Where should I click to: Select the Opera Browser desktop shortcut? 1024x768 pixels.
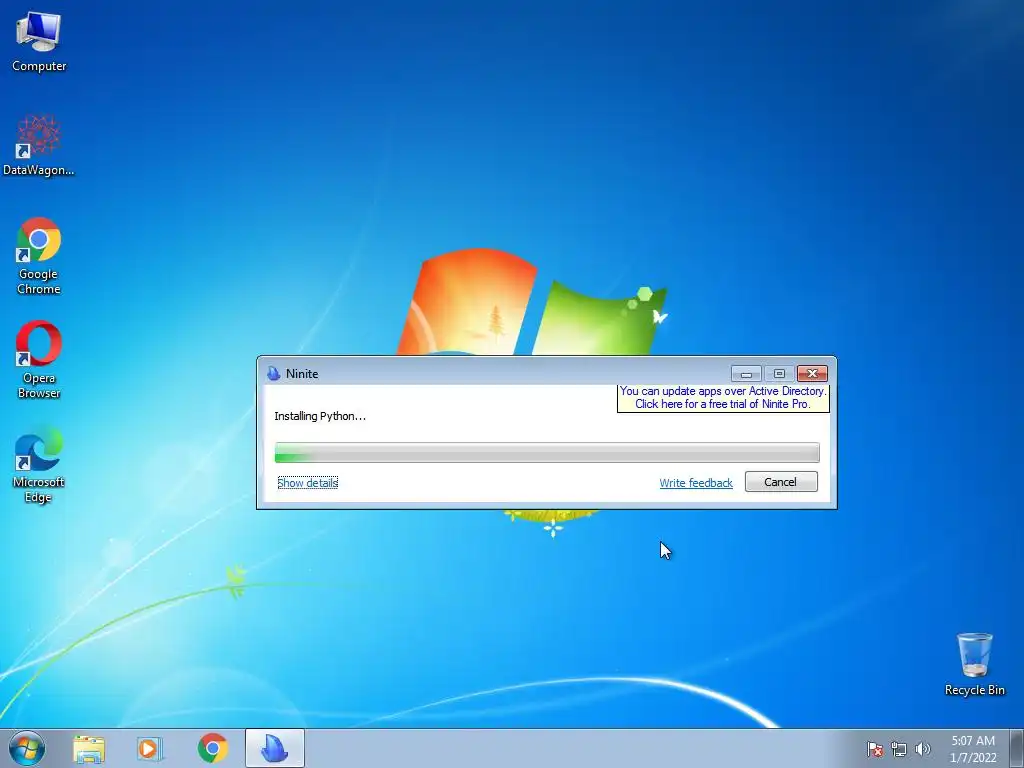39,360
